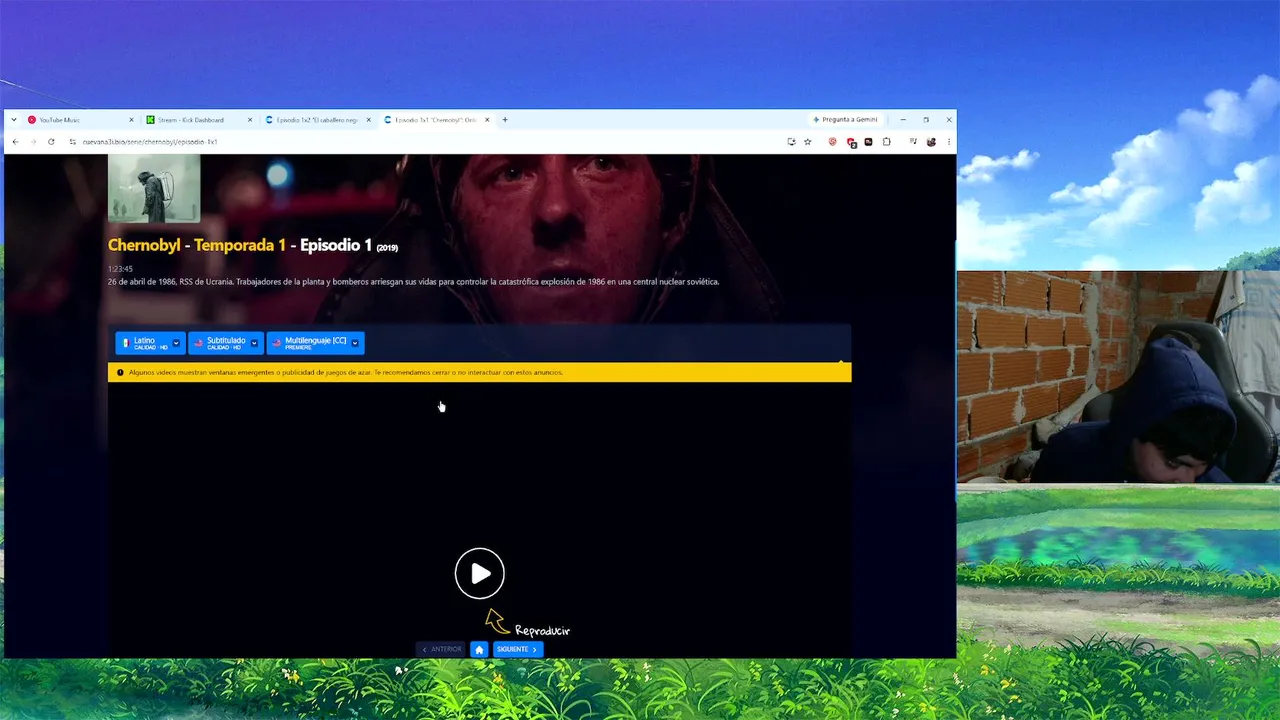The width and height of the screenshot is (1280, 720).
Task: Open the Extensions puzzle piece menu
Action: [x=886, y=142]
